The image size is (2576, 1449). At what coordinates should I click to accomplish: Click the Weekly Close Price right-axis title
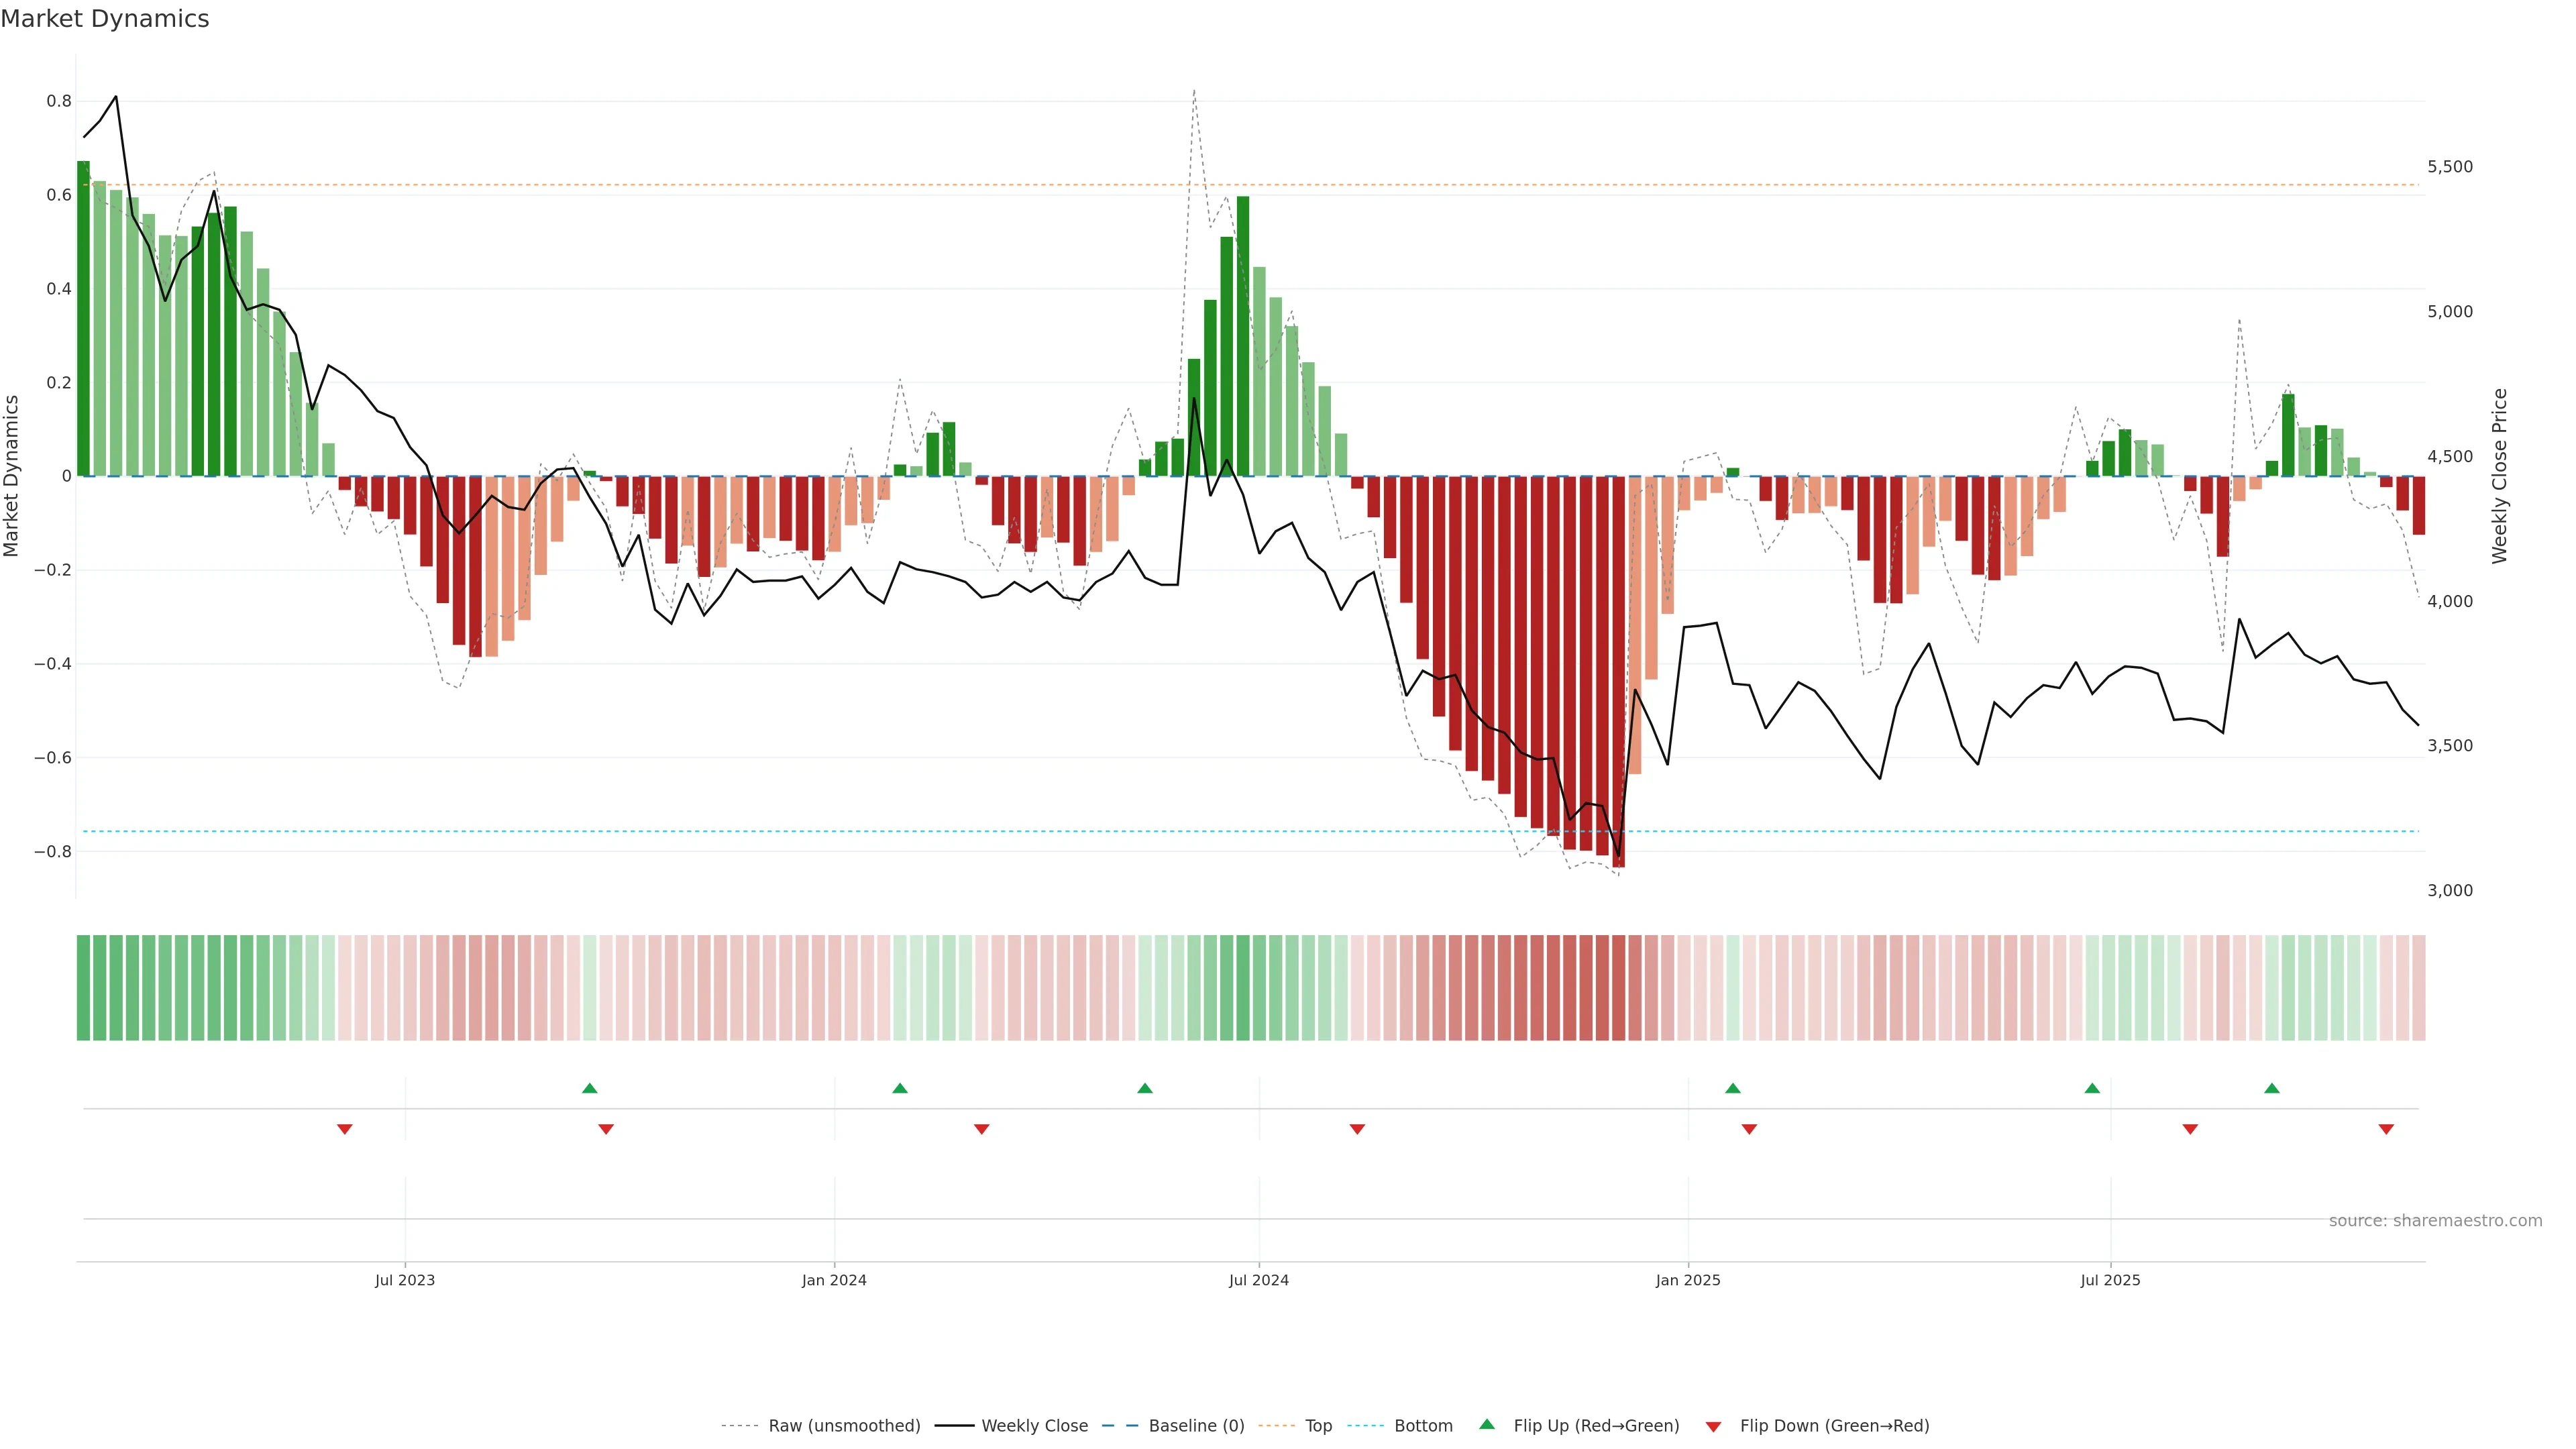(x=2499, y=476)
